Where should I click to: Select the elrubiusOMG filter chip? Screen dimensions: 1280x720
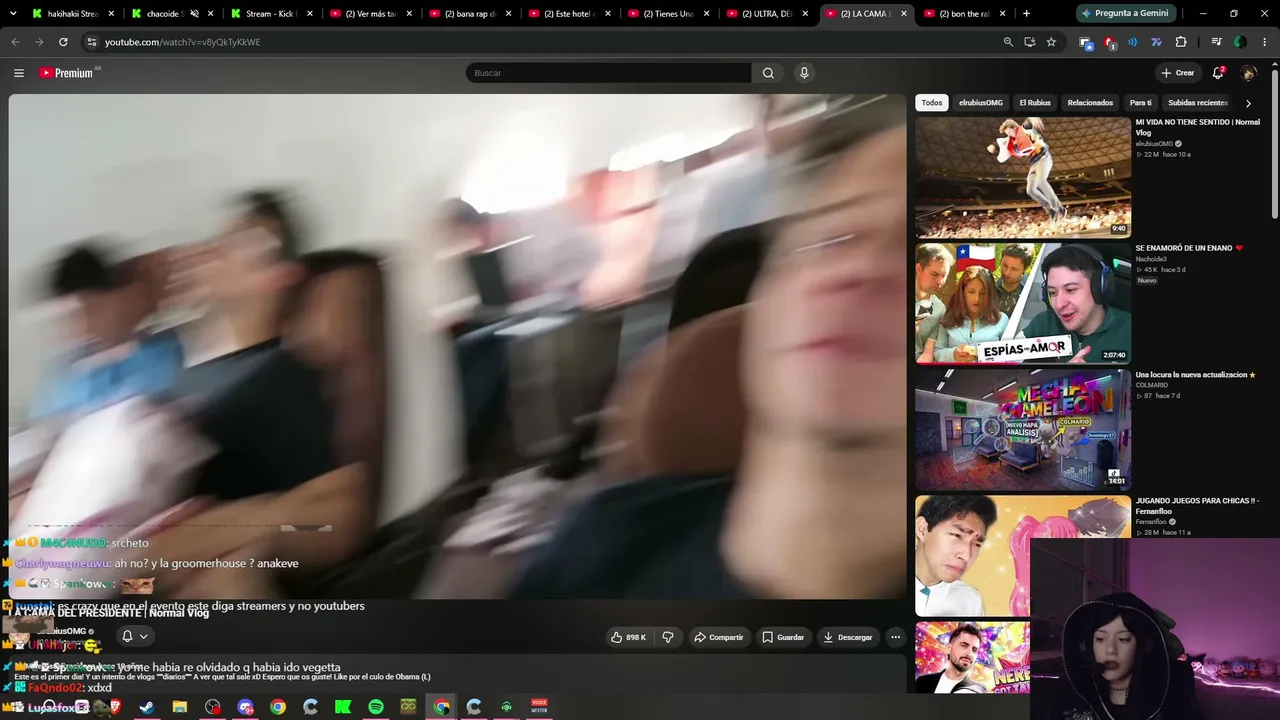tap(981, 103)
